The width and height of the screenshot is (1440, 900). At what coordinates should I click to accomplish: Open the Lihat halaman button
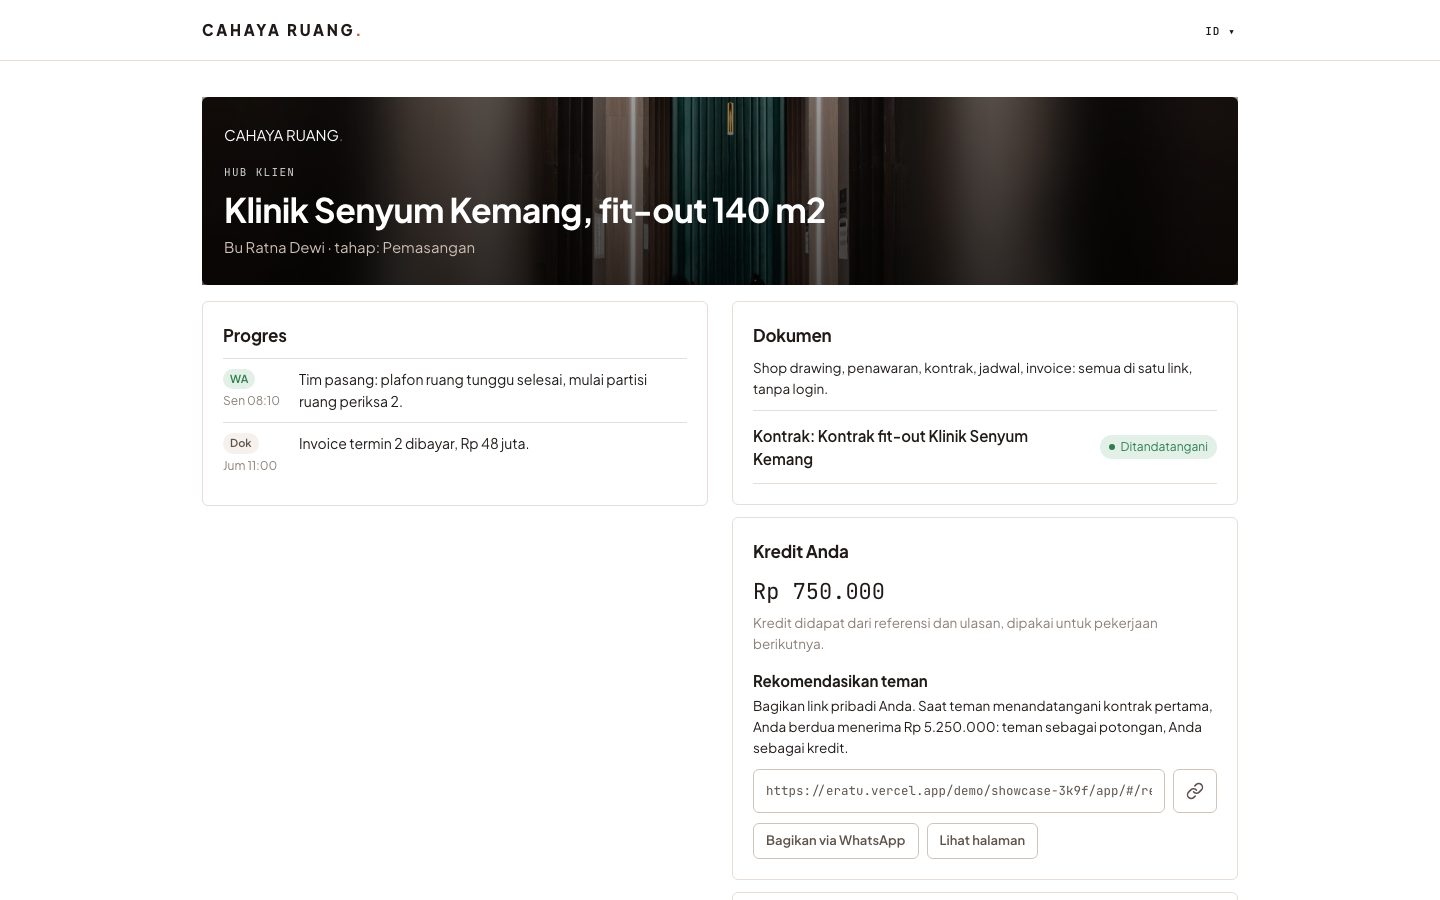coord(982,841)
